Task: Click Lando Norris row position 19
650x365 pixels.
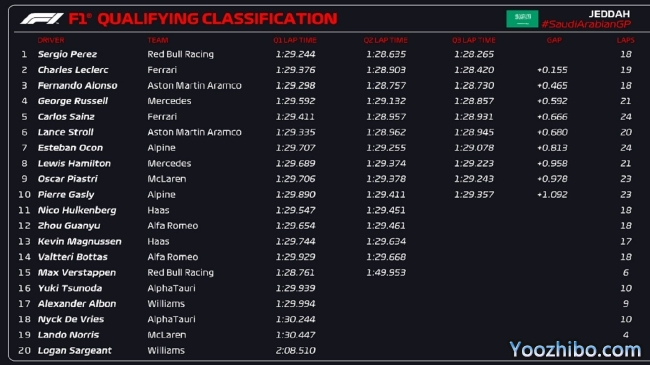Action: click(24, 335)
